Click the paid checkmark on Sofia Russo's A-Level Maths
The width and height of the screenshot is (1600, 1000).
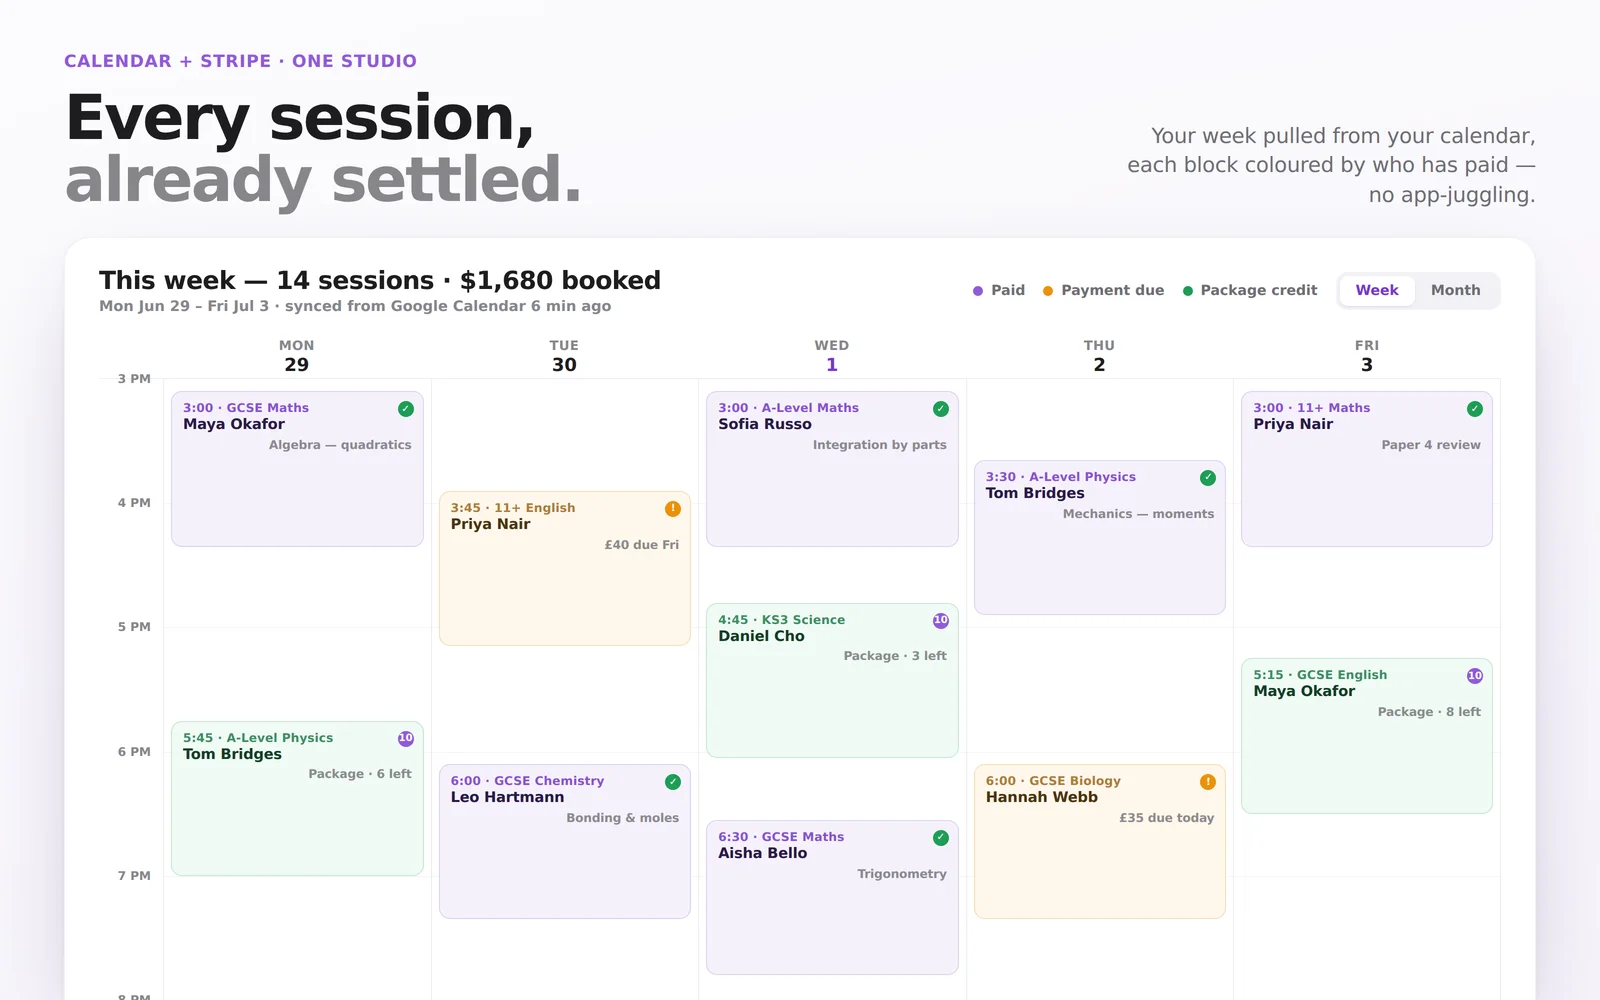[x=941, y=408]
